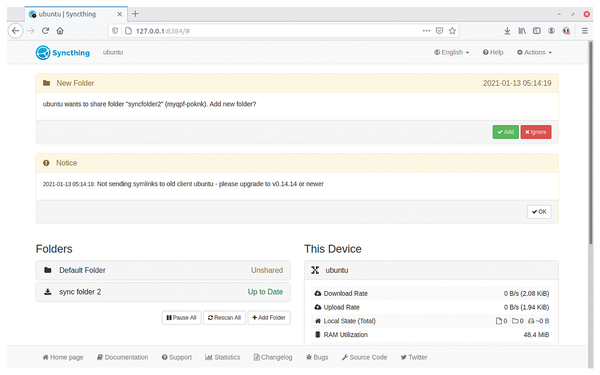
Task: Click the New Folder timestamp 2021-01-13 05:14:19
Action: (x=517, y=83)
